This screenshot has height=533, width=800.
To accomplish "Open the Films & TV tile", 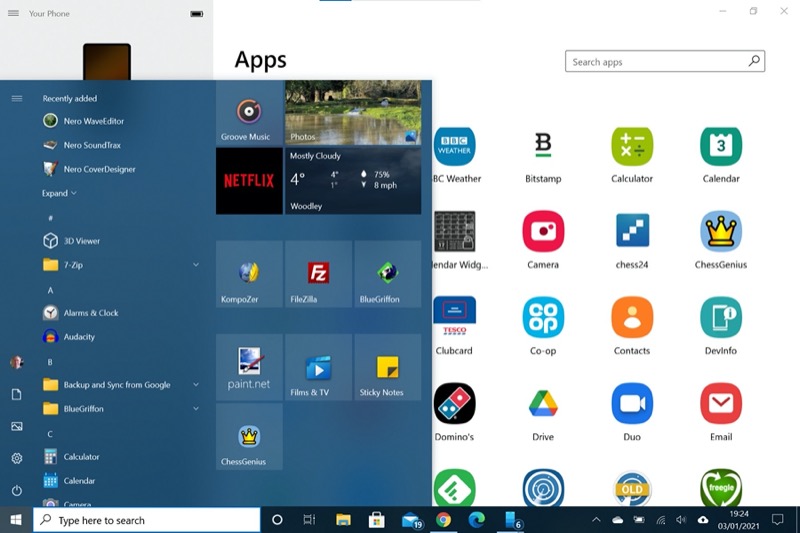I will tap(318, 367).
